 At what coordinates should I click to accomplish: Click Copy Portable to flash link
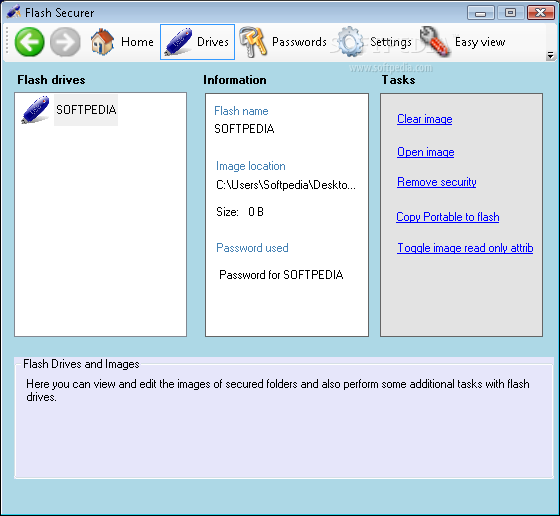448,217
